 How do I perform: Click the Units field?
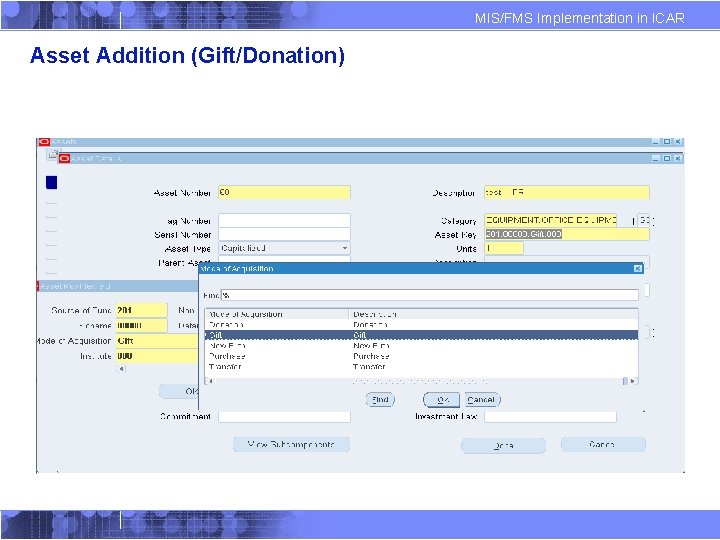point(504,248)
